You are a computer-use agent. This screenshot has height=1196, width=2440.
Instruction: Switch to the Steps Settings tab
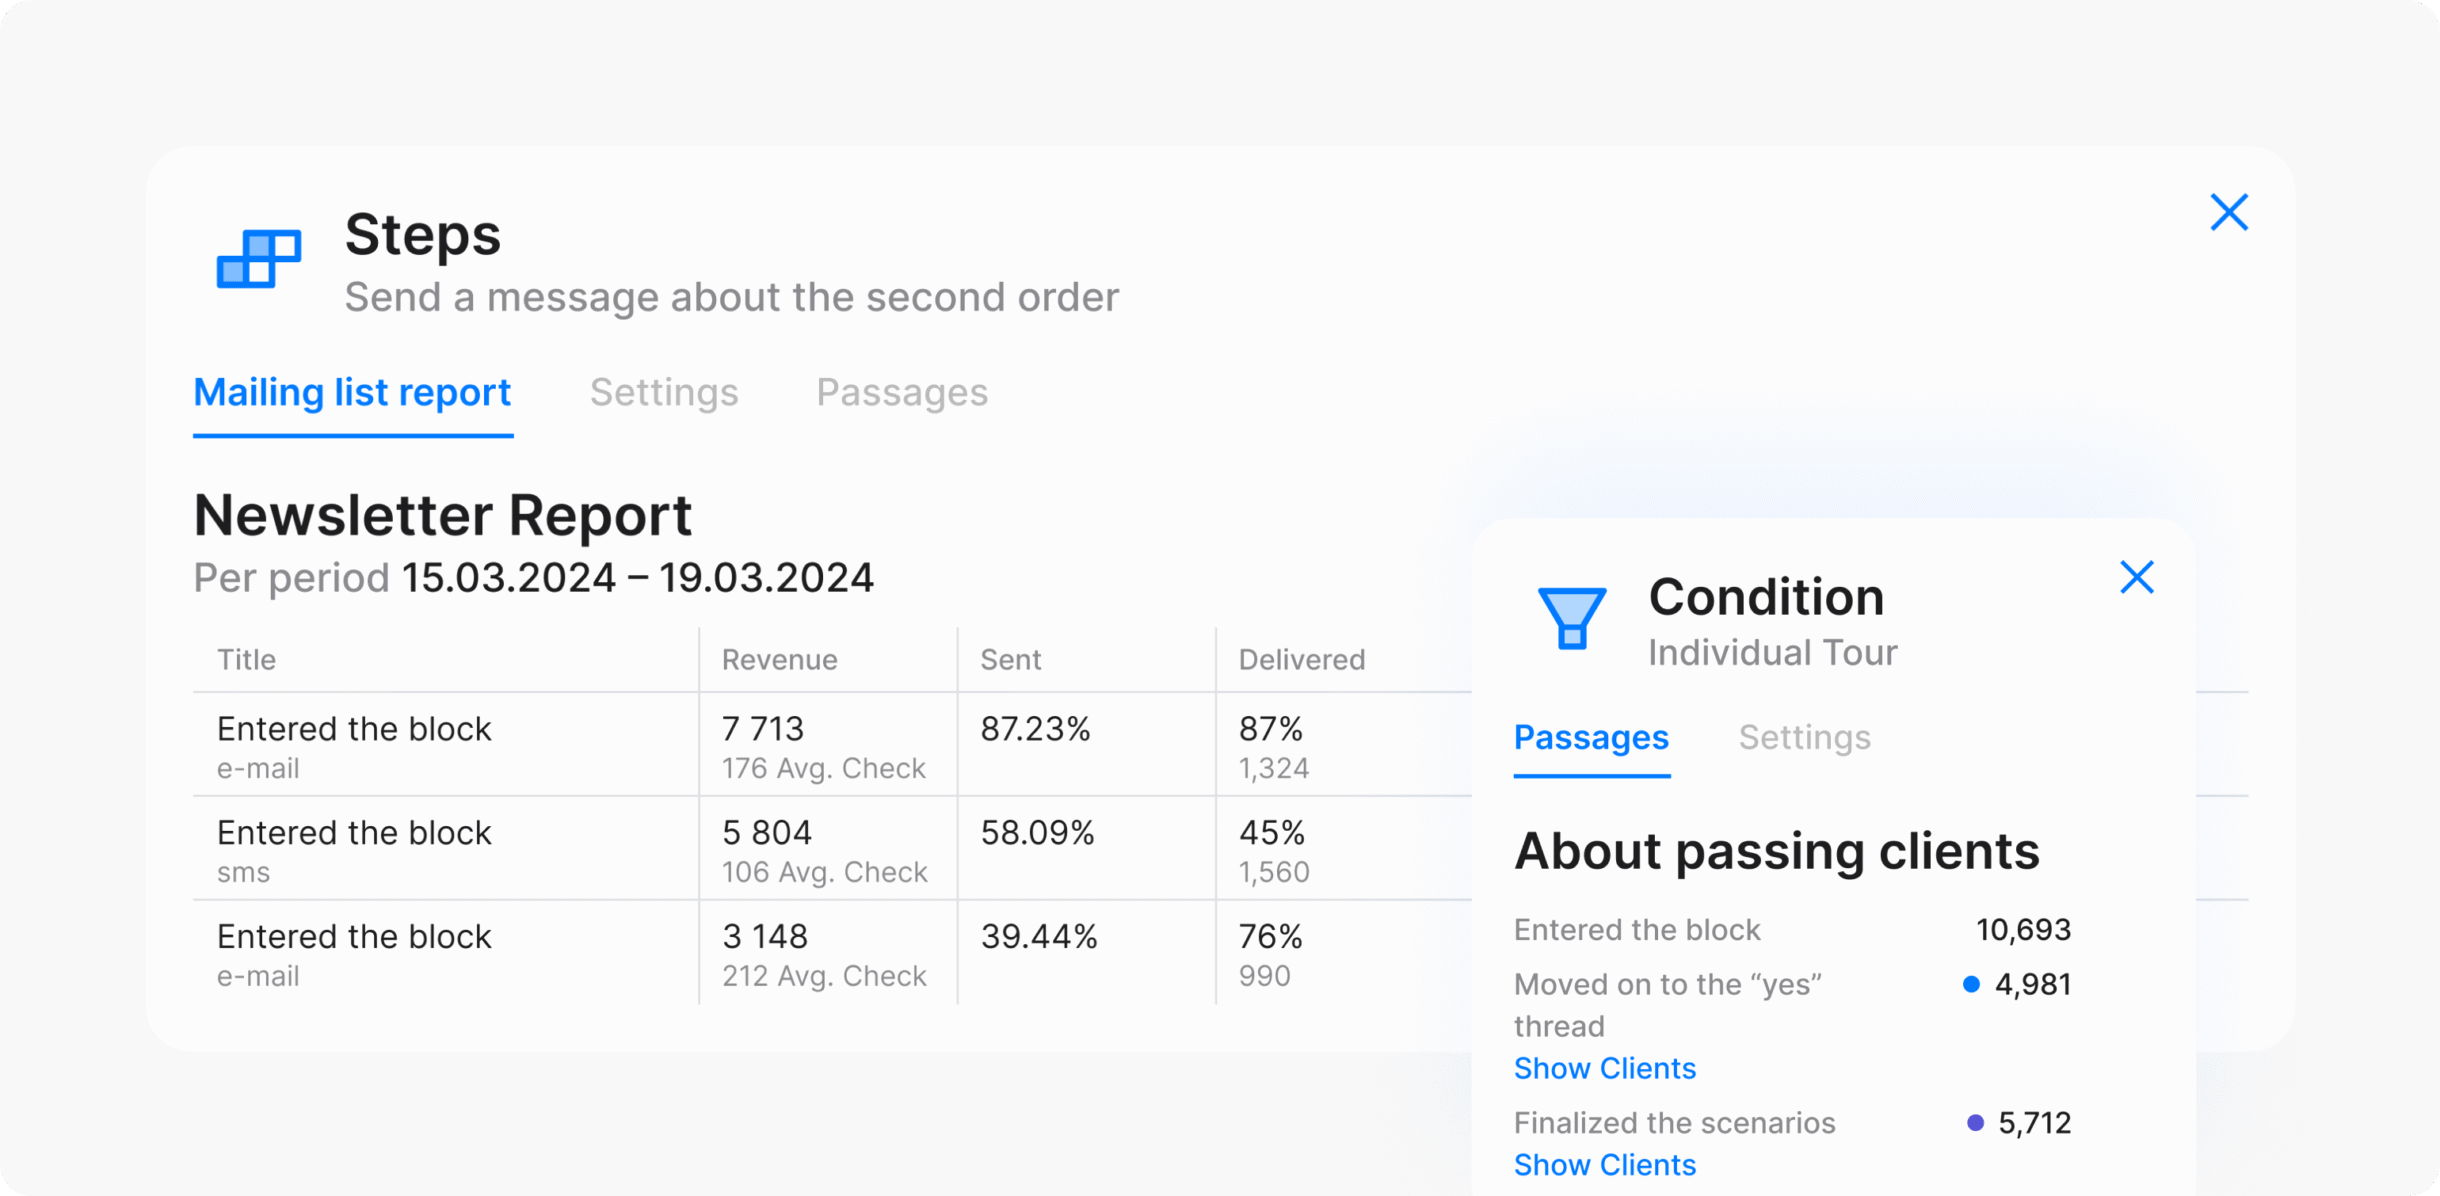click(x=664, y=393)
